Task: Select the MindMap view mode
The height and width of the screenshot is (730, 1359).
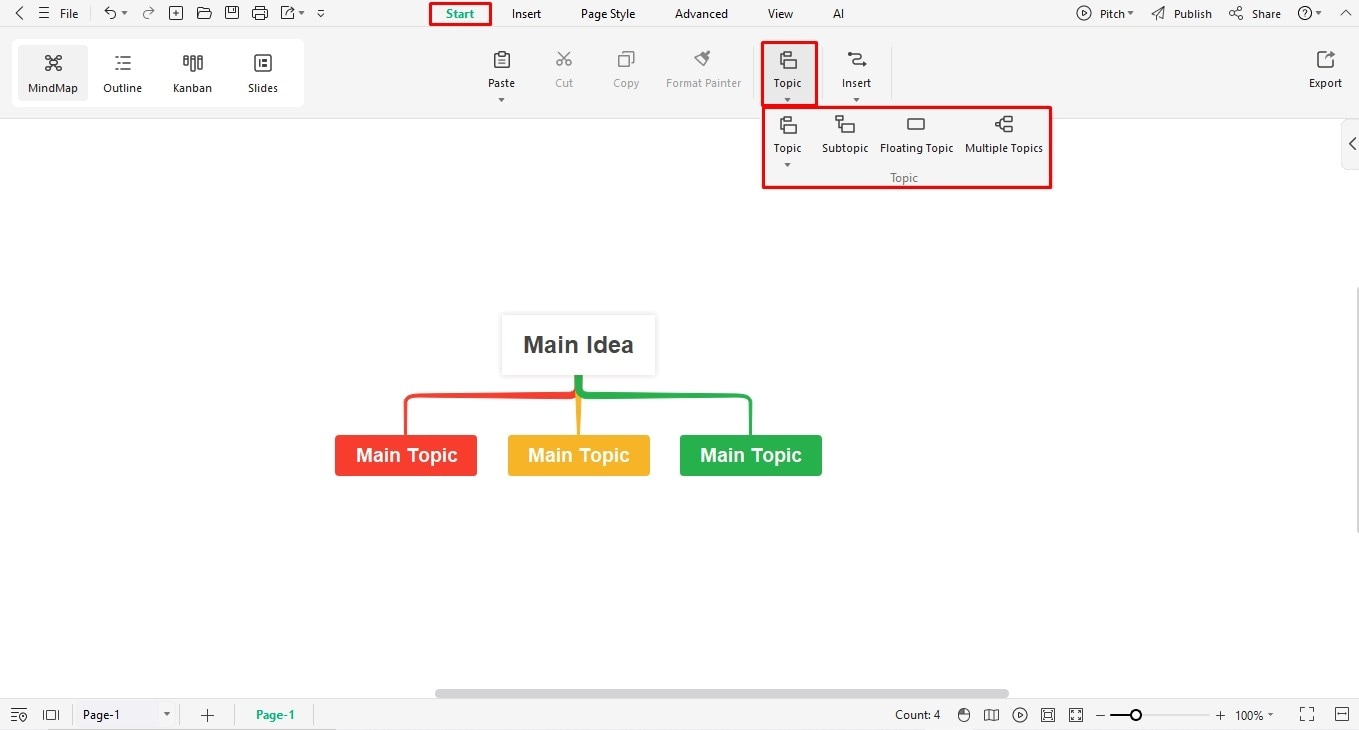Action: coord(53,73)
